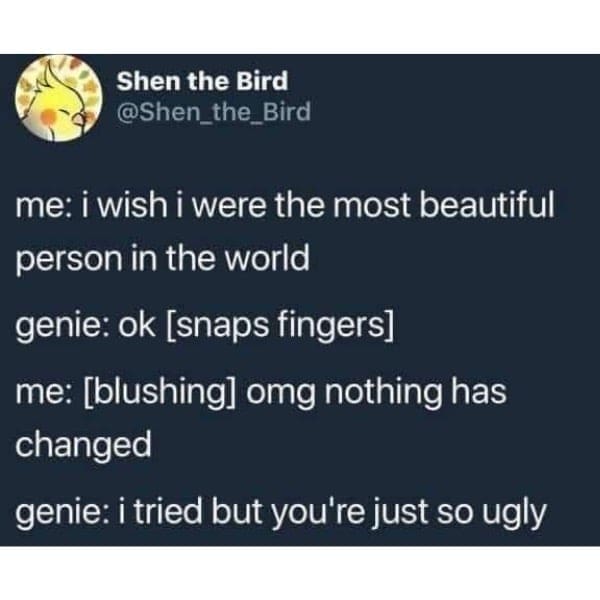The image size is (600, 600).
Task: Open the cockatiel profile avatar
Action: click(58, 98)
